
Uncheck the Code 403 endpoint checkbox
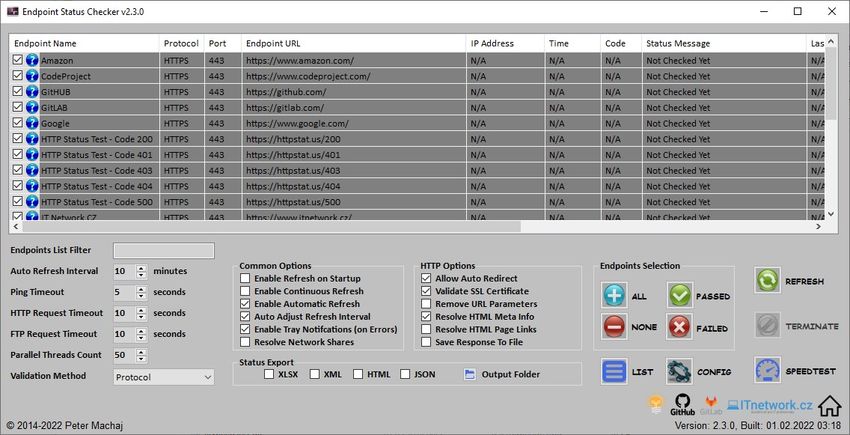tap(17, 170)
